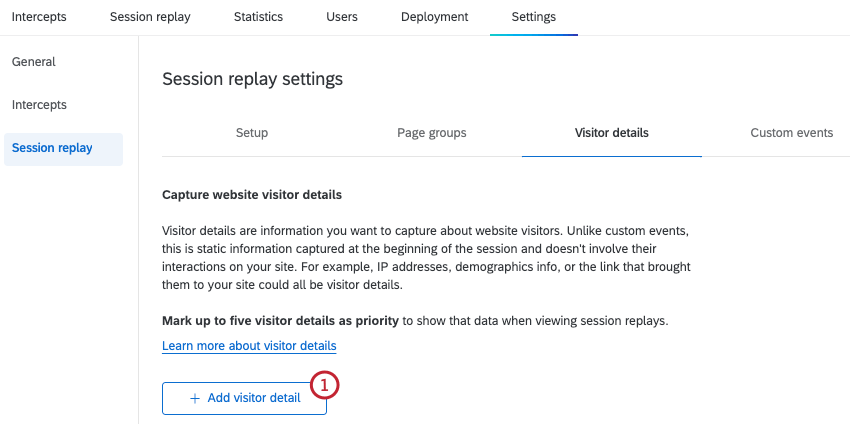Select the Deployment tab
Image resolution: width=850 pixels, height=424 pixels.
(x=435, y=17)
